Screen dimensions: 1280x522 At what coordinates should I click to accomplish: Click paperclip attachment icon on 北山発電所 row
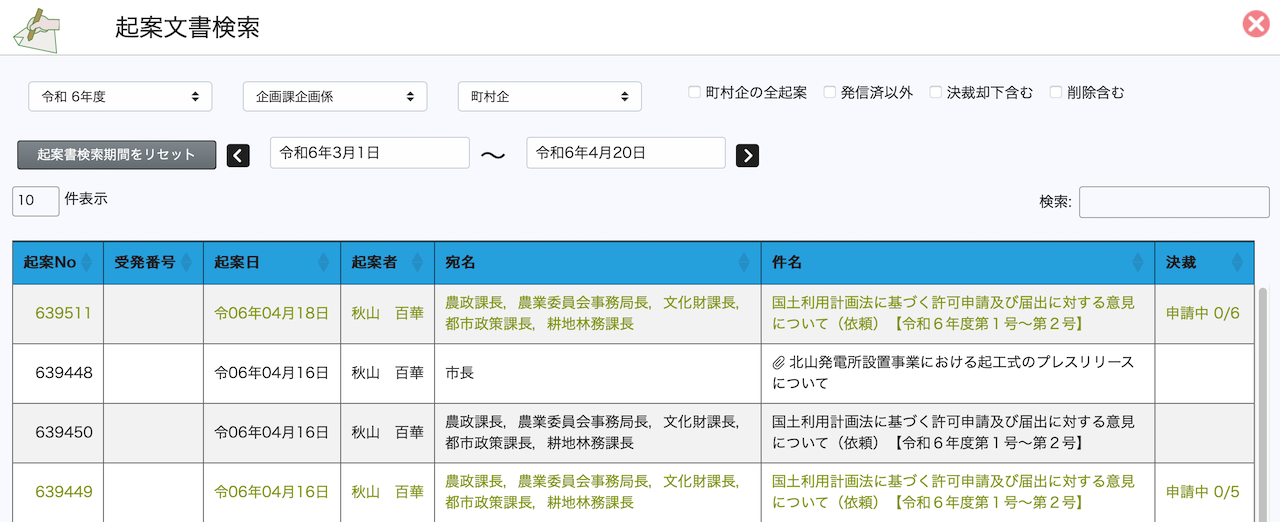(x=779, y=362)
